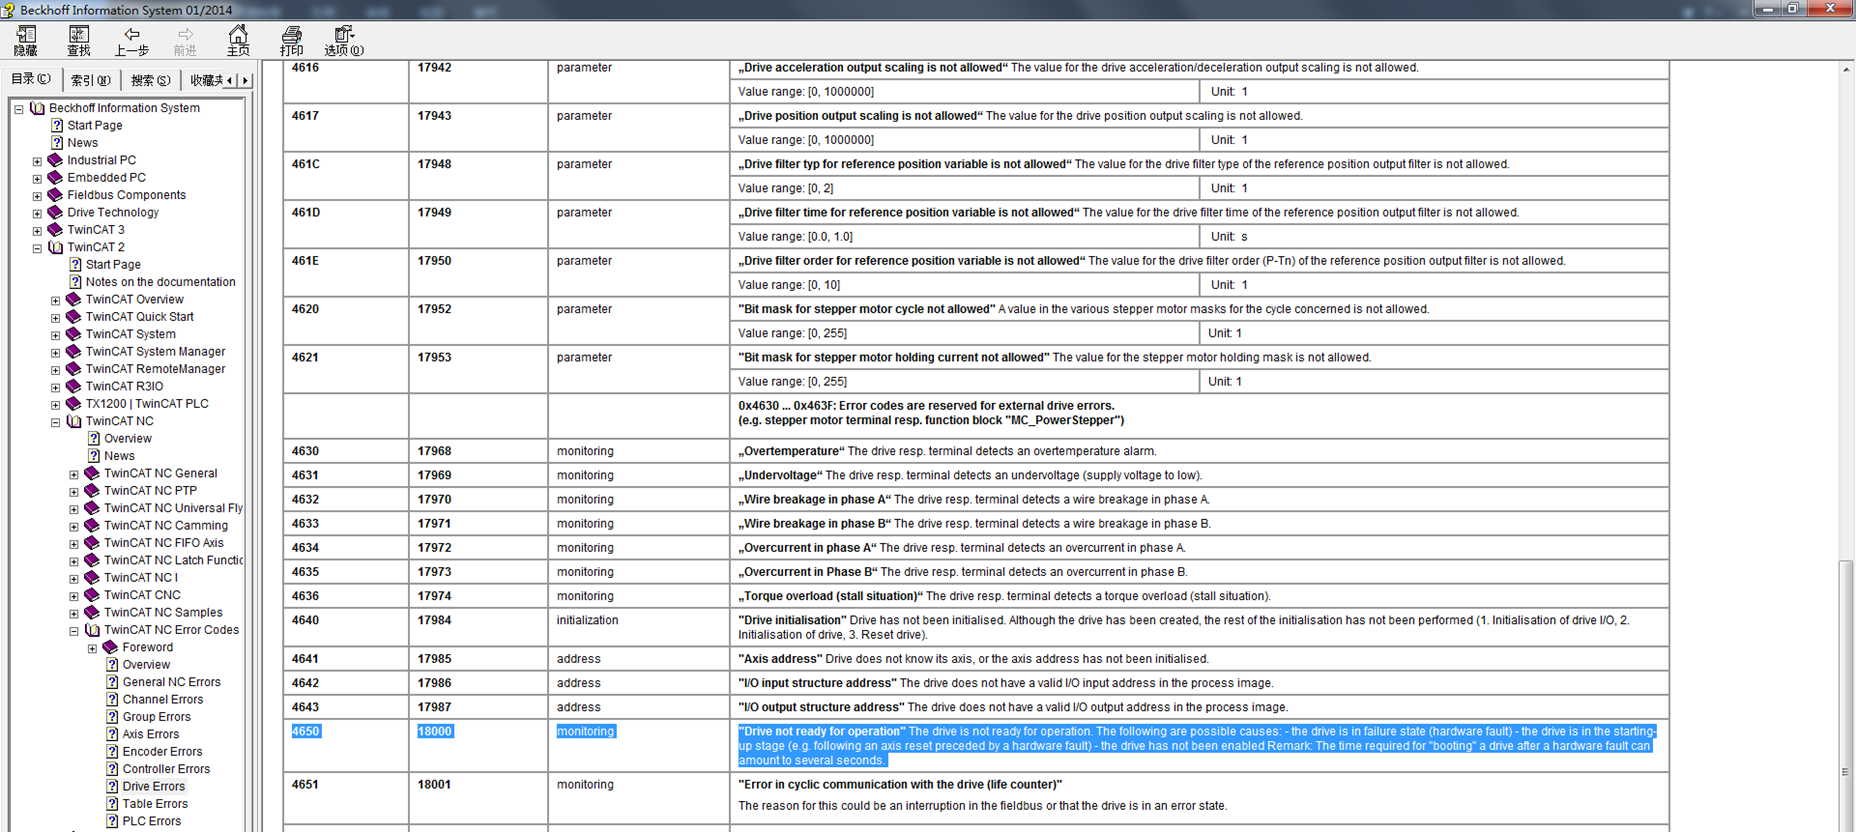Collapse TwinCAT NC Error Codes node

(74, 631)
